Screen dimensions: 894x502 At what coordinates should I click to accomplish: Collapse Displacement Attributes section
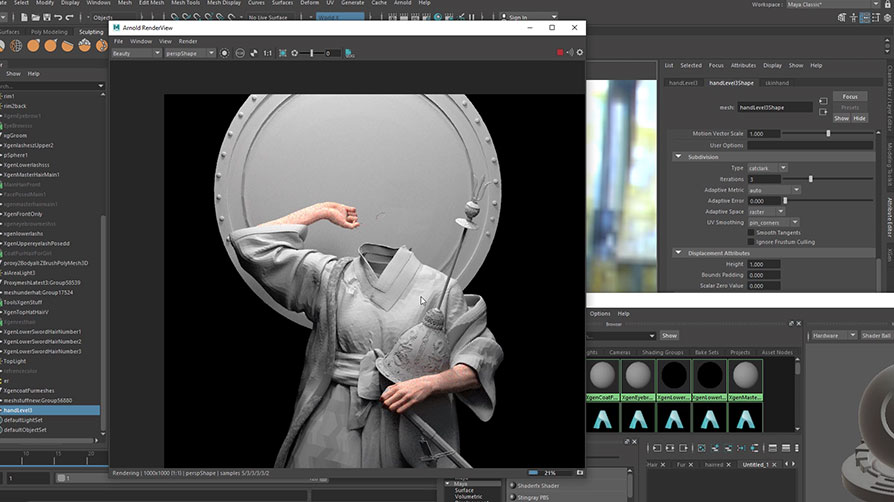pyautogui.click(x=678, y=253)
